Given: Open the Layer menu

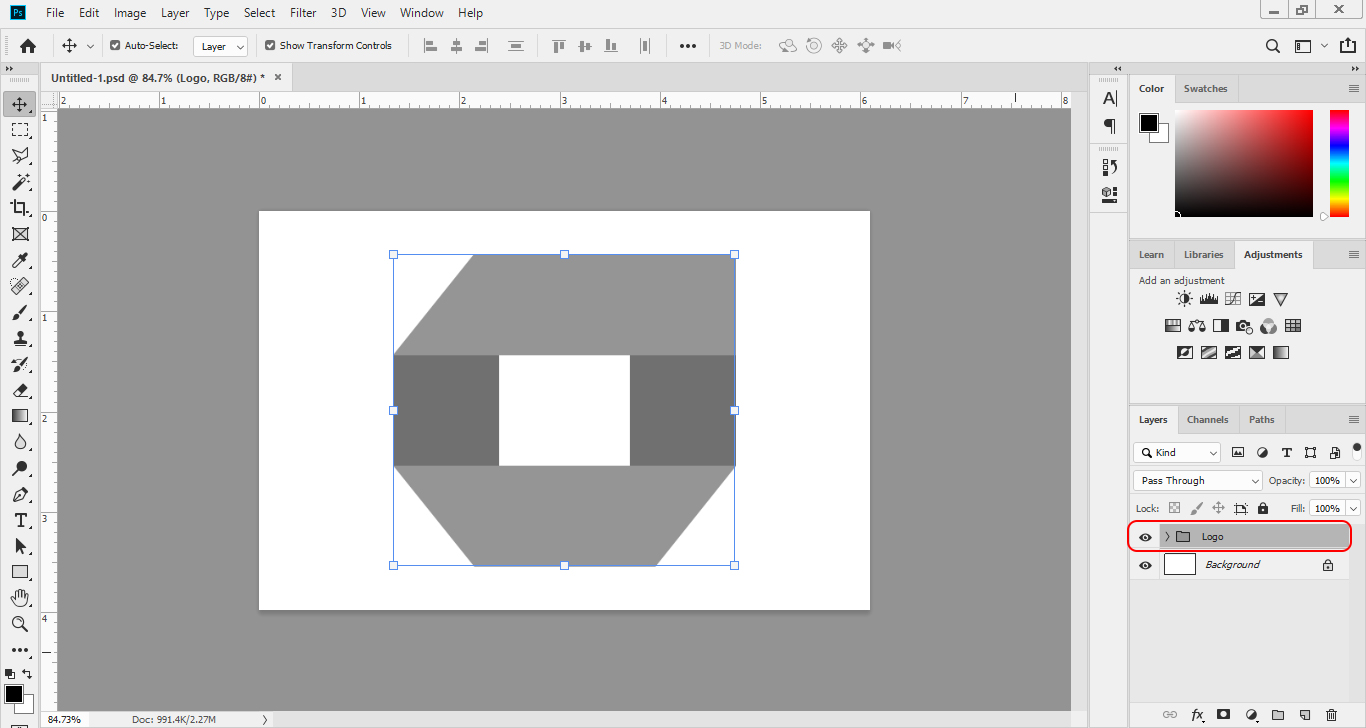Looking at the screenshot, I should tap(175, 13).
